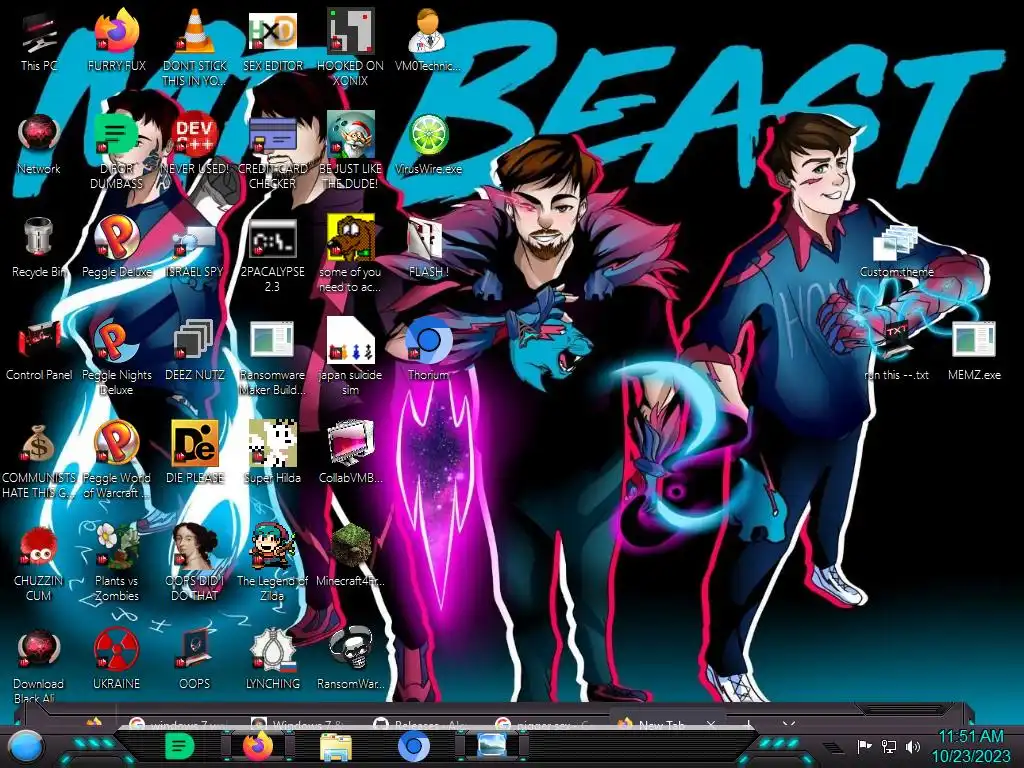Open Action Center flag in system tray

[865, 746]
